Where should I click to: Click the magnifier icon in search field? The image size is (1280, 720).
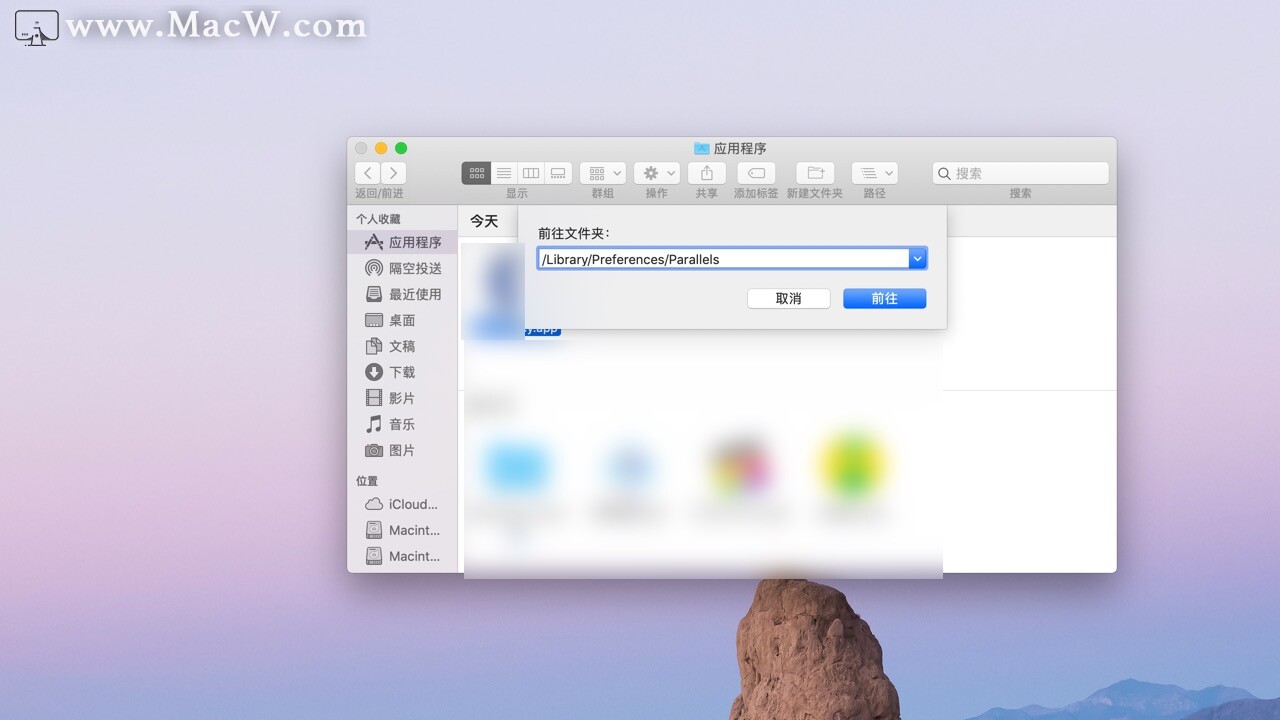(x=945, y=173)
